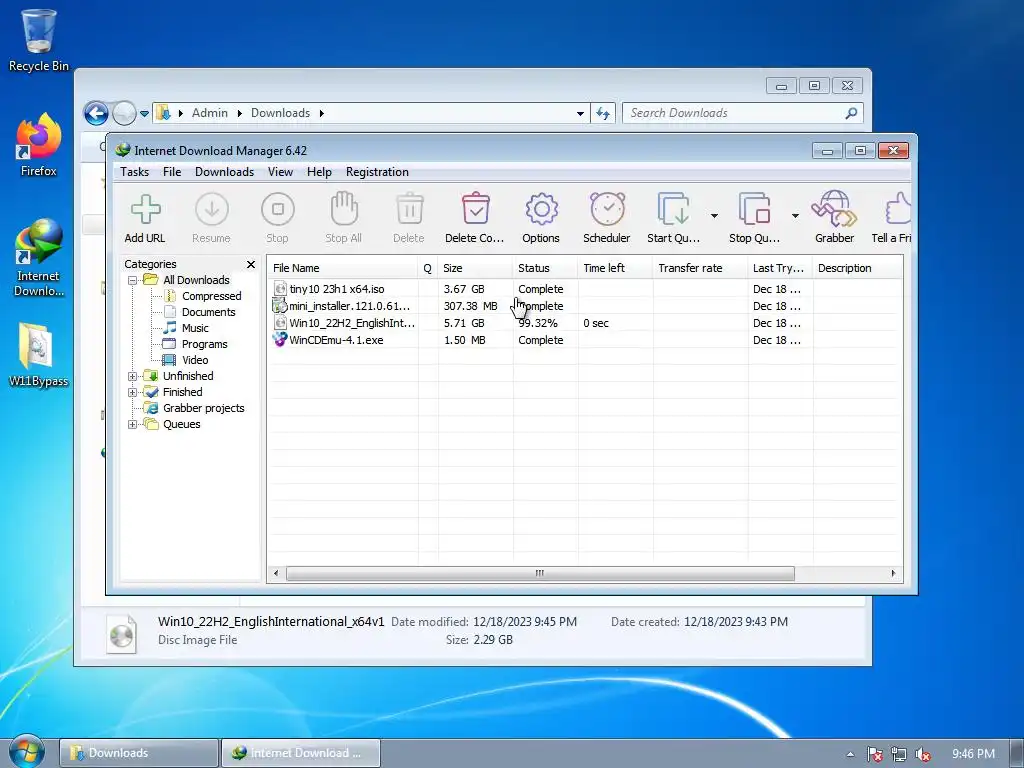Image resolution: width=1024 pixels, height=768 pixels.
Task: Sort by Status column header
Action: pos(545,268)
